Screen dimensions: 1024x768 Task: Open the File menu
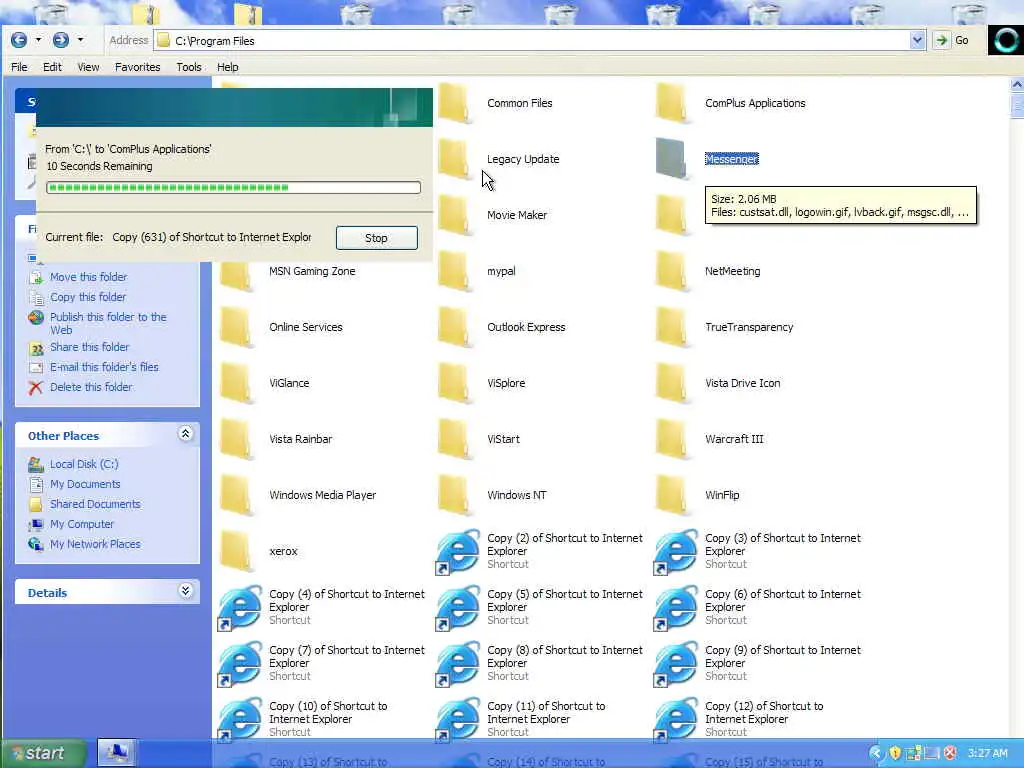[20, 67]
